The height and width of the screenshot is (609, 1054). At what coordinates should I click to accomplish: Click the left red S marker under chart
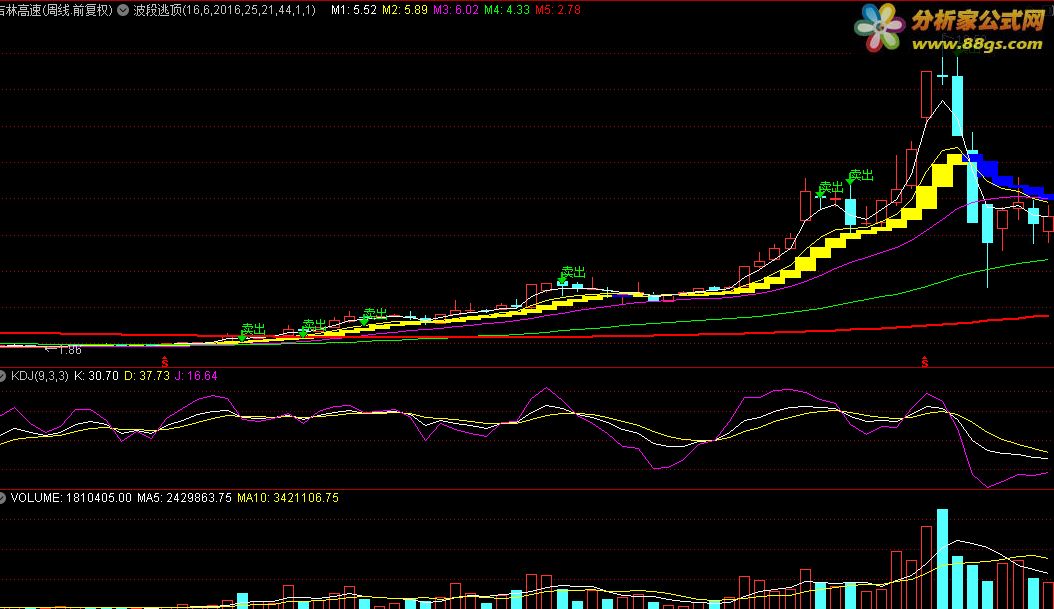(x=165, y=362)
